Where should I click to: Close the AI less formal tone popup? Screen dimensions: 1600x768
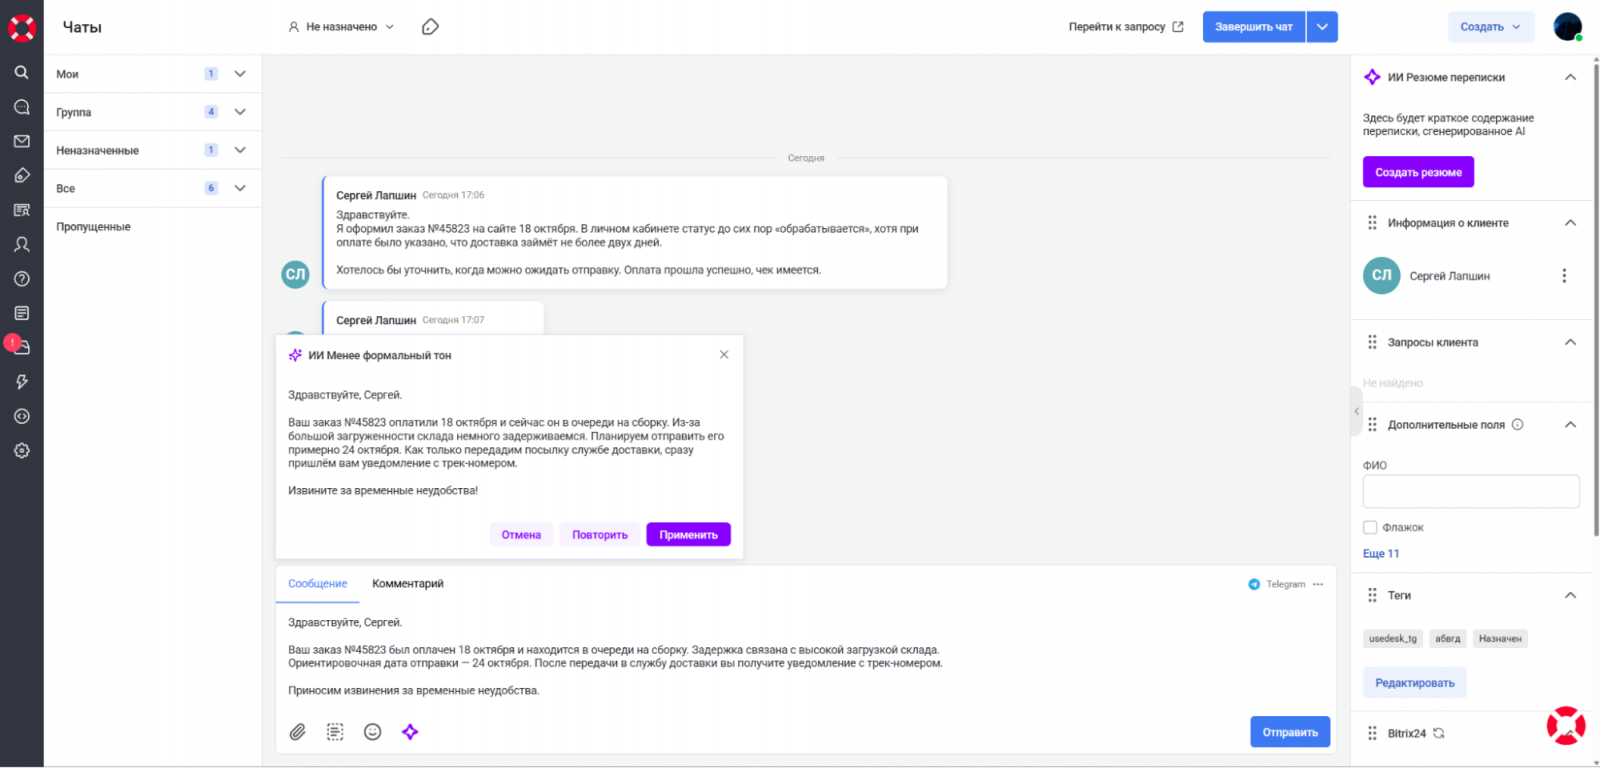724,355
